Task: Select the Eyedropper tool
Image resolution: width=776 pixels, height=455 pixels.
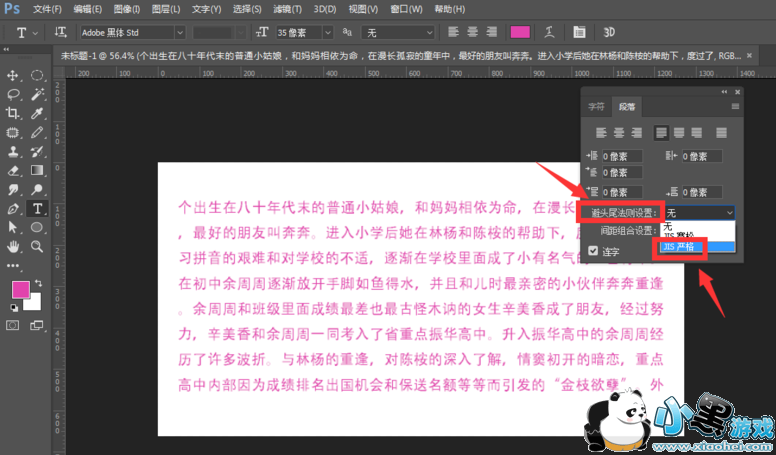Action: tap(37, 113)
